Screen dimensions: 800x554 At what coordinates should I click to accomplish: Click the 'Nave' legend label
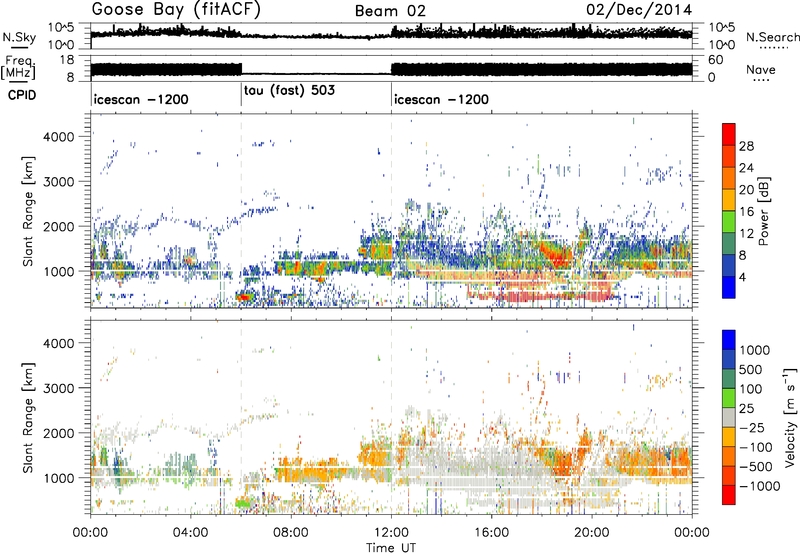760,70
